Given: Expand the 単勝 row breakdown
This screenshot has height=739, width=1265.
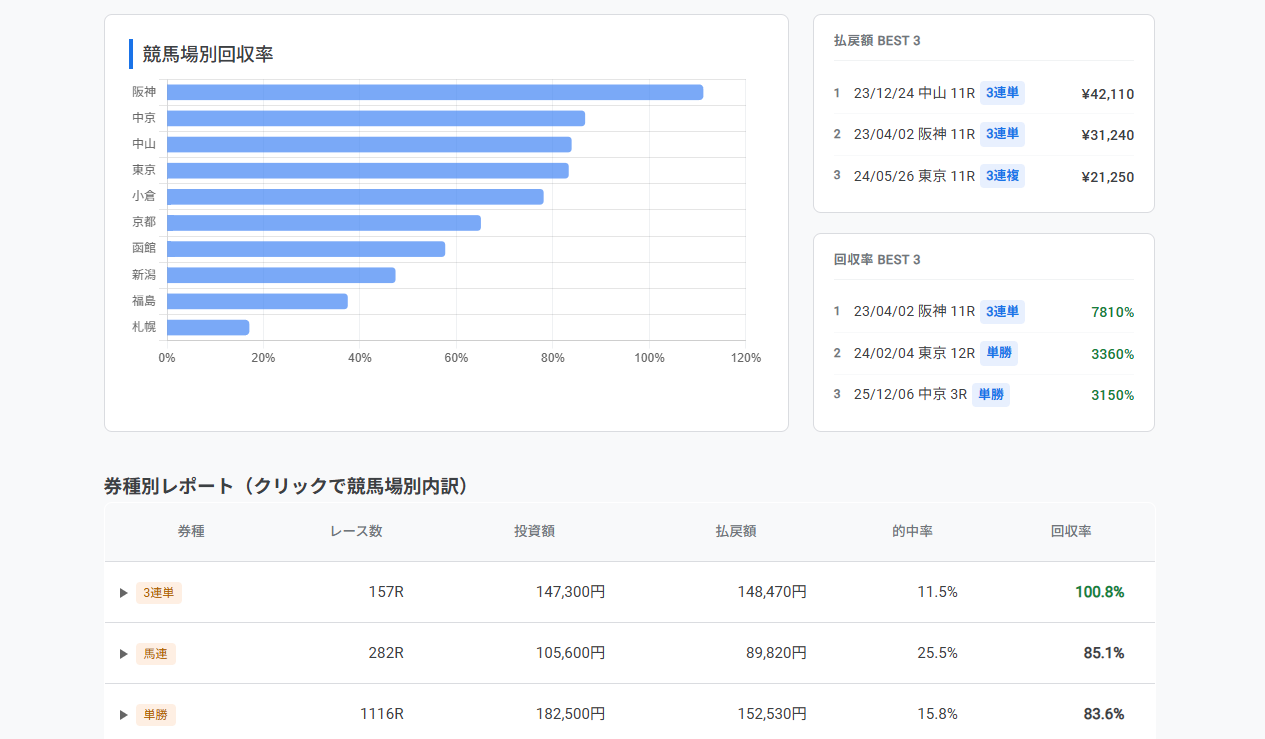Looking at the screenshot, I should pos(123,714).
